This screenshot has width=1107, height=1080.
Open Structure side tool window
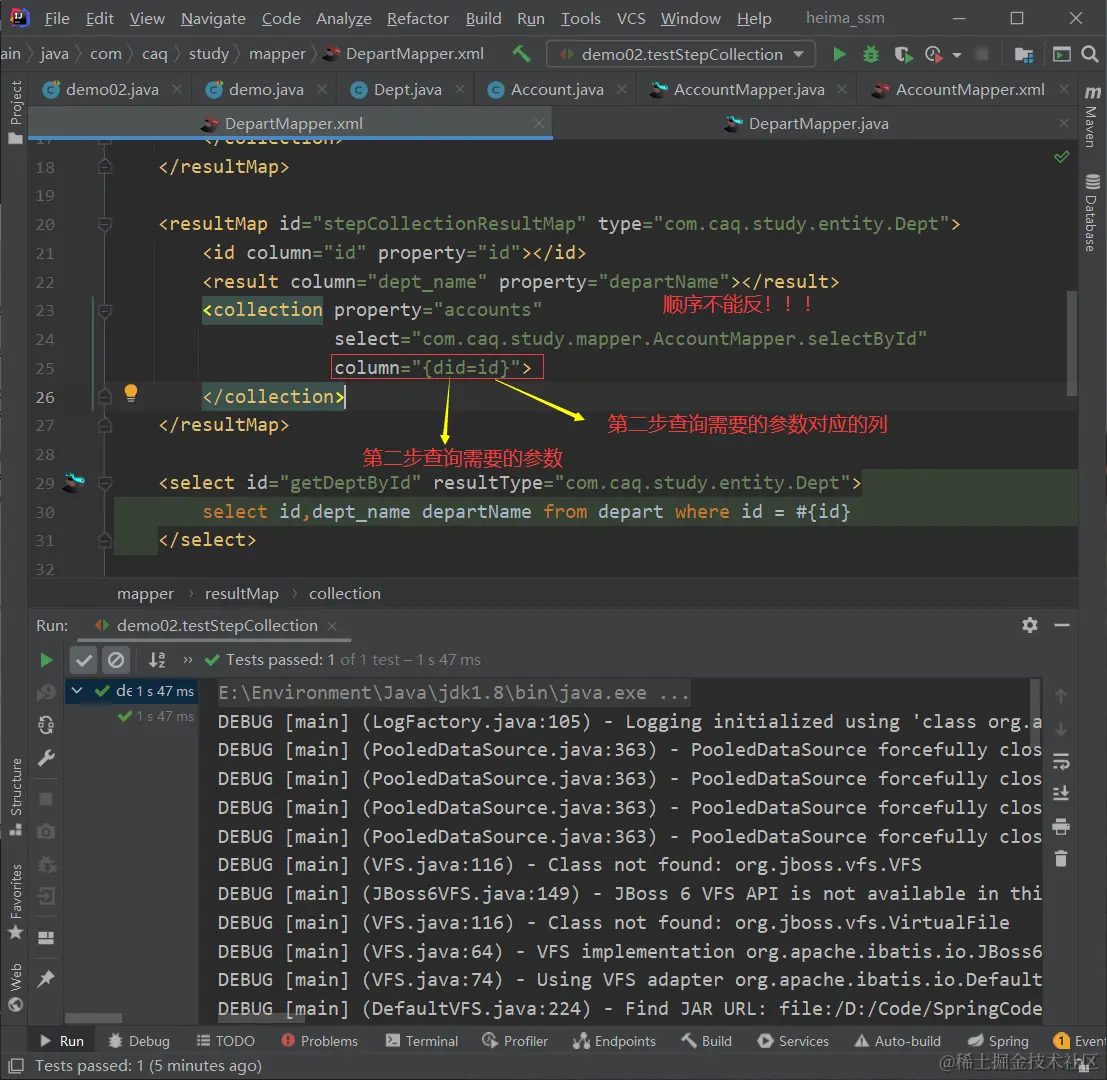(x=16, y=796)
